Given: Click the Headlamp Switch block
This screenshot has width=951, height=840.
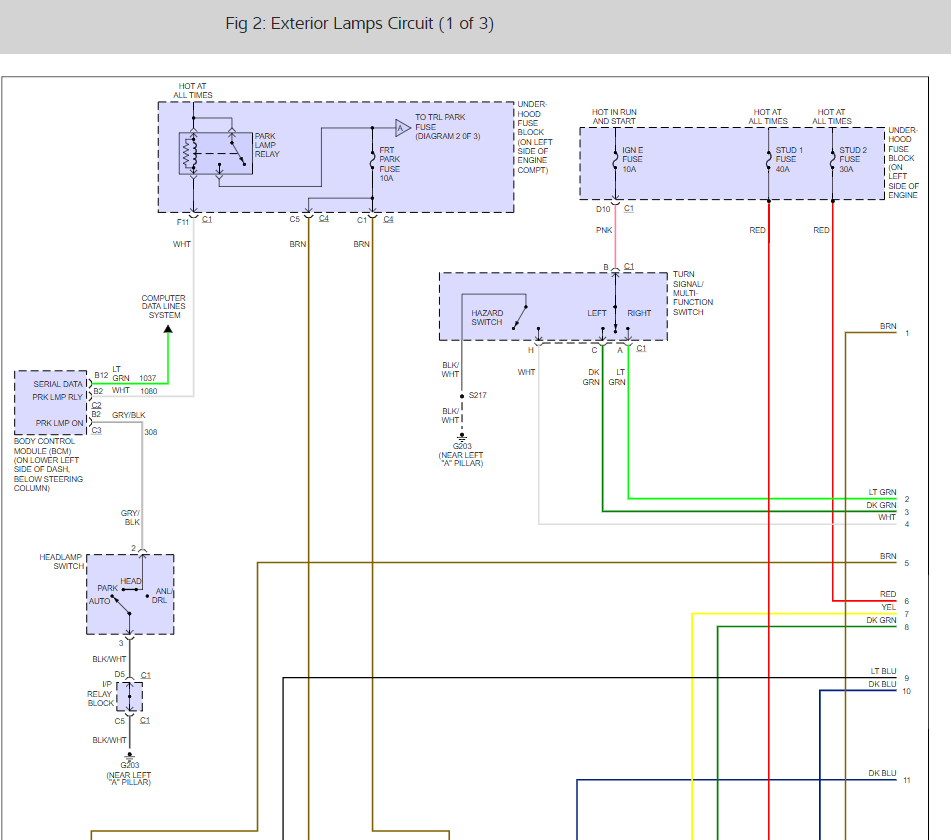Looking at the screenshot, I should point(130,594).
